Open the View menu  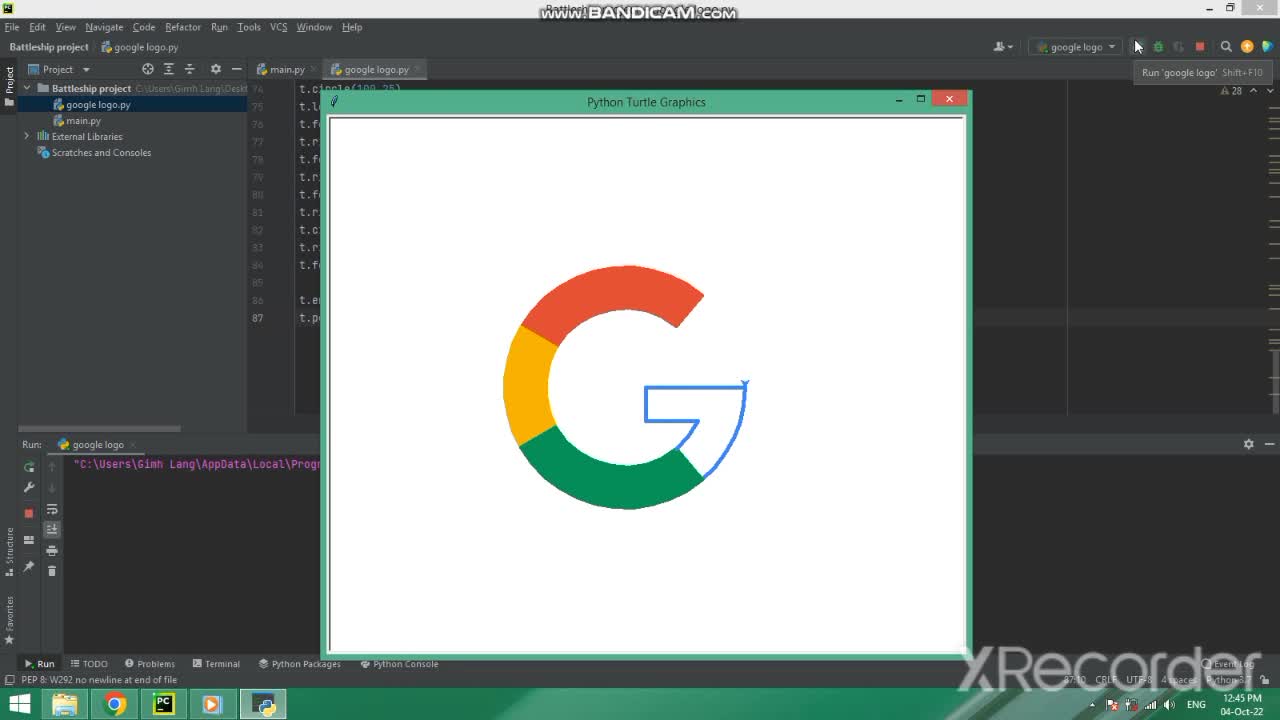(x=66, y=27)
